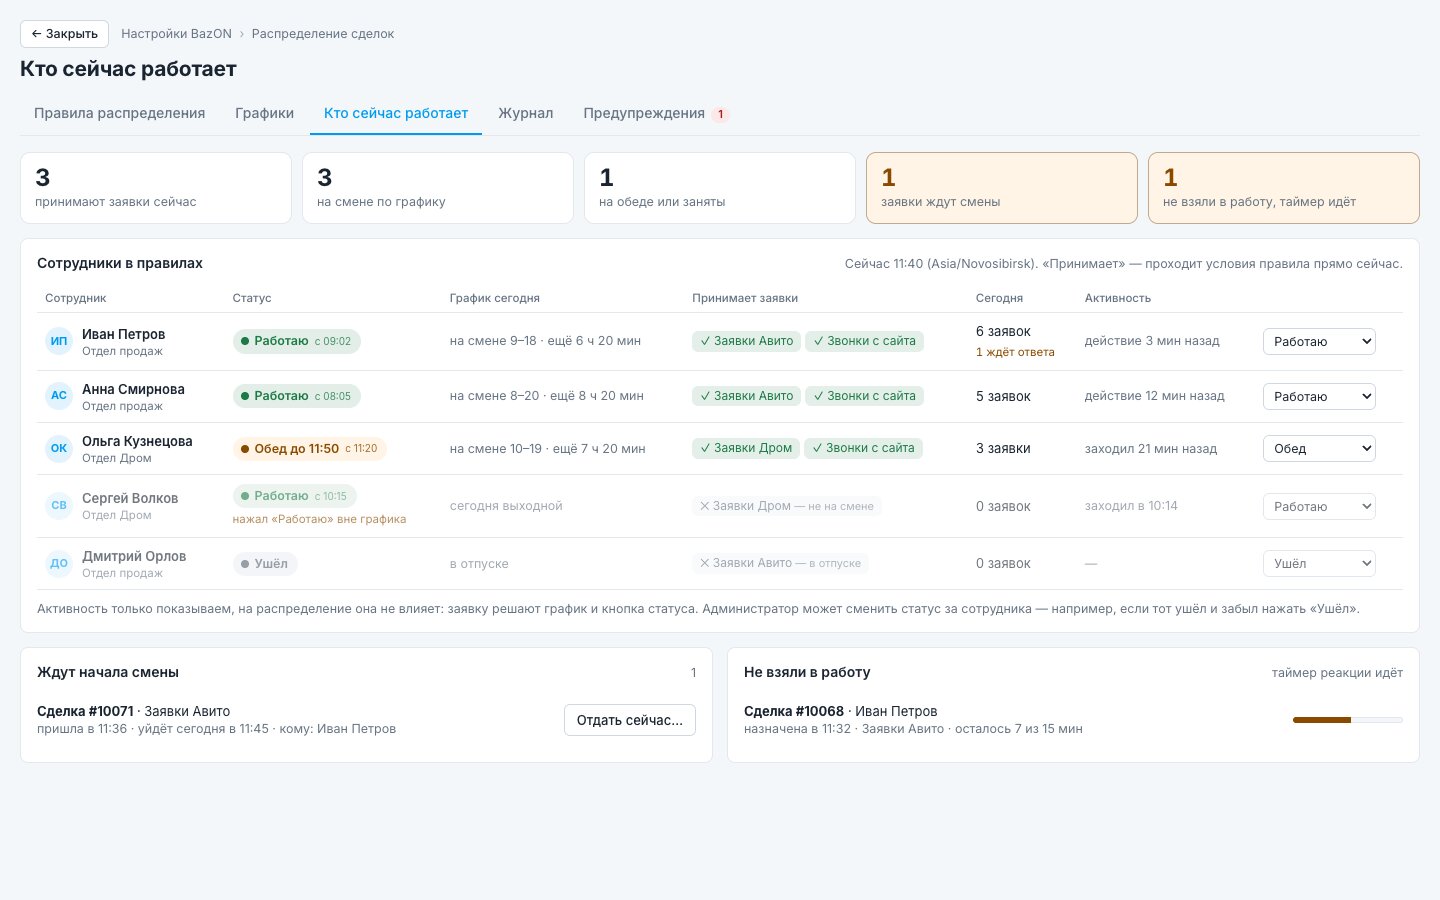Open Иван Петров's status dropdown
Image resolution: width=1440 pixels, height=900 pixels.
coord(1319,342)
